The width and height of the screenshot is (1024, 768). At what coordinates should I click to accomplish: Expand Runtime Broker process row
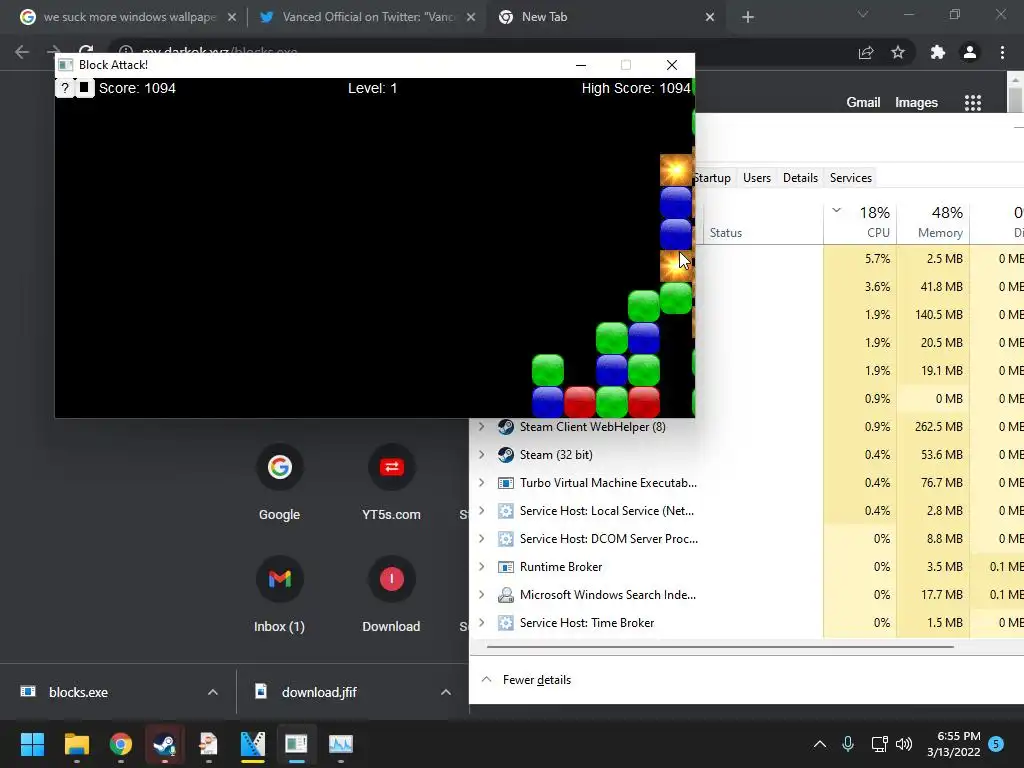pos(482,567)
